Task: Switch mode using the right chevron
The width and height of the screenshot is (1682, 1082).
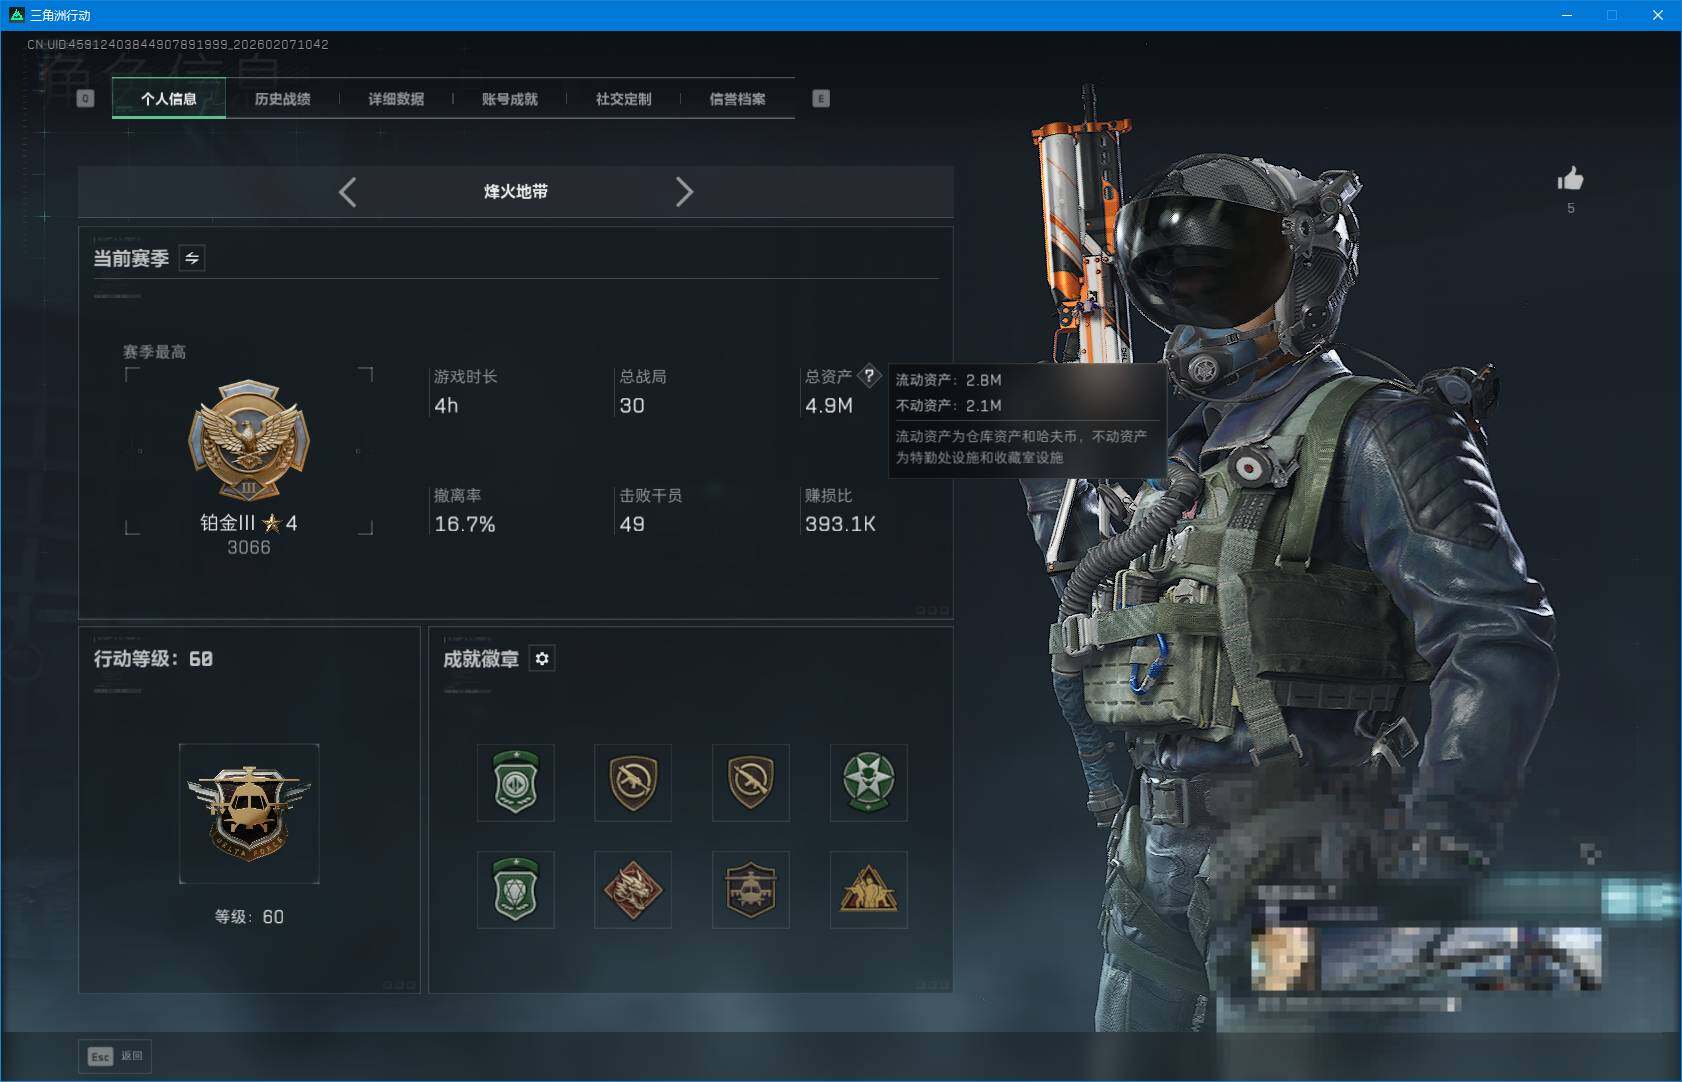Action: [686, 192]
